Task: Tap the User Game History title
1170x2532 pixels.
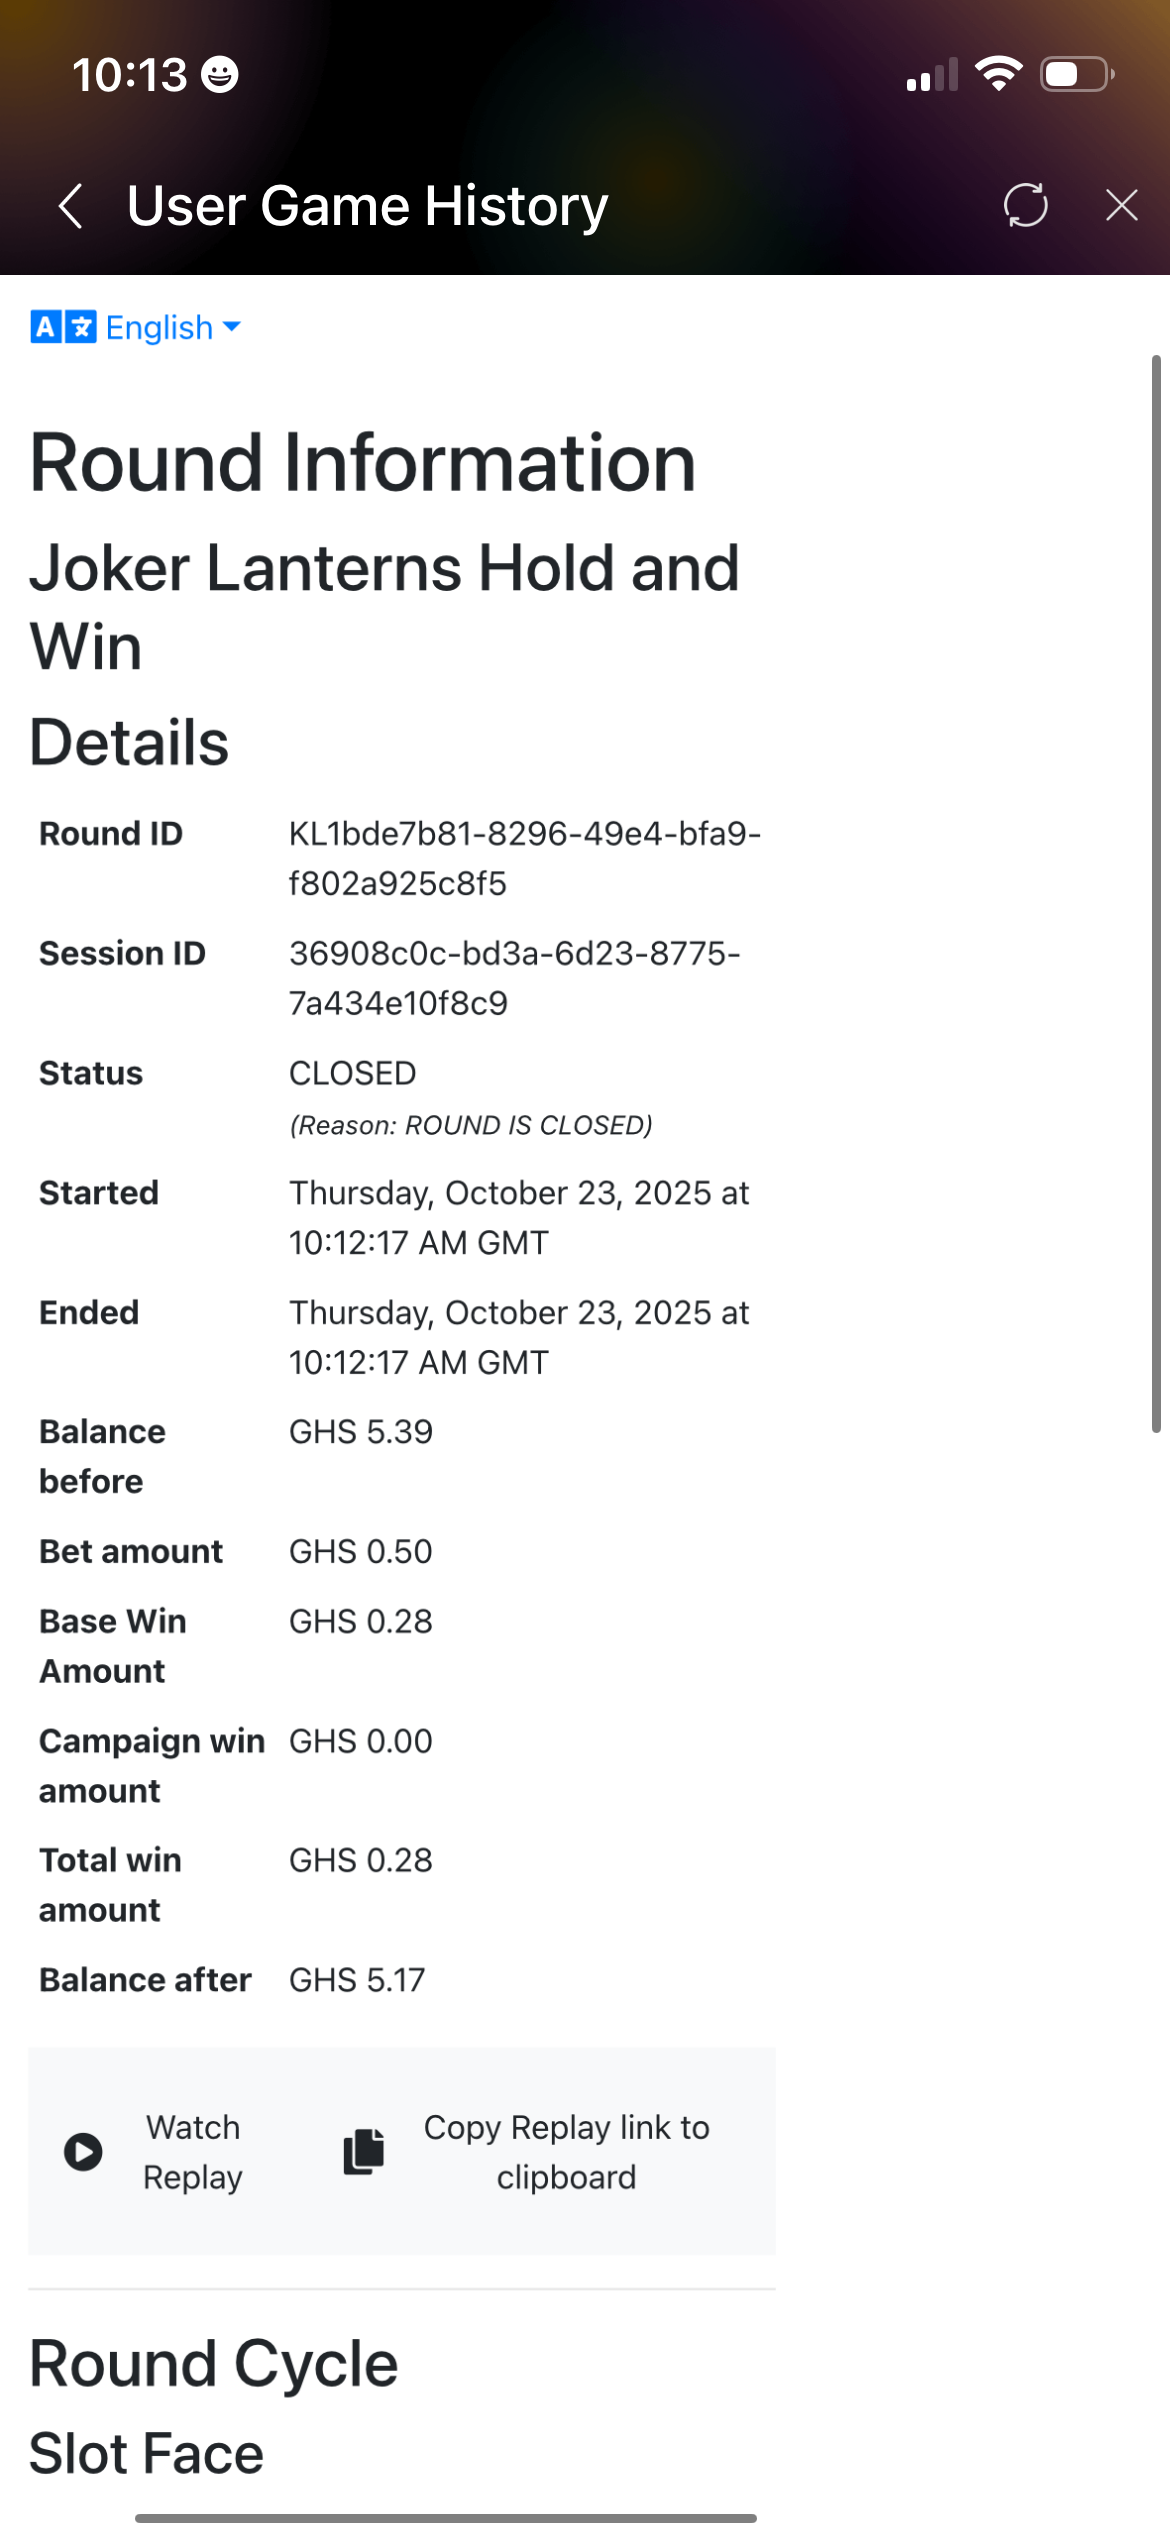Action: point(367,207)
